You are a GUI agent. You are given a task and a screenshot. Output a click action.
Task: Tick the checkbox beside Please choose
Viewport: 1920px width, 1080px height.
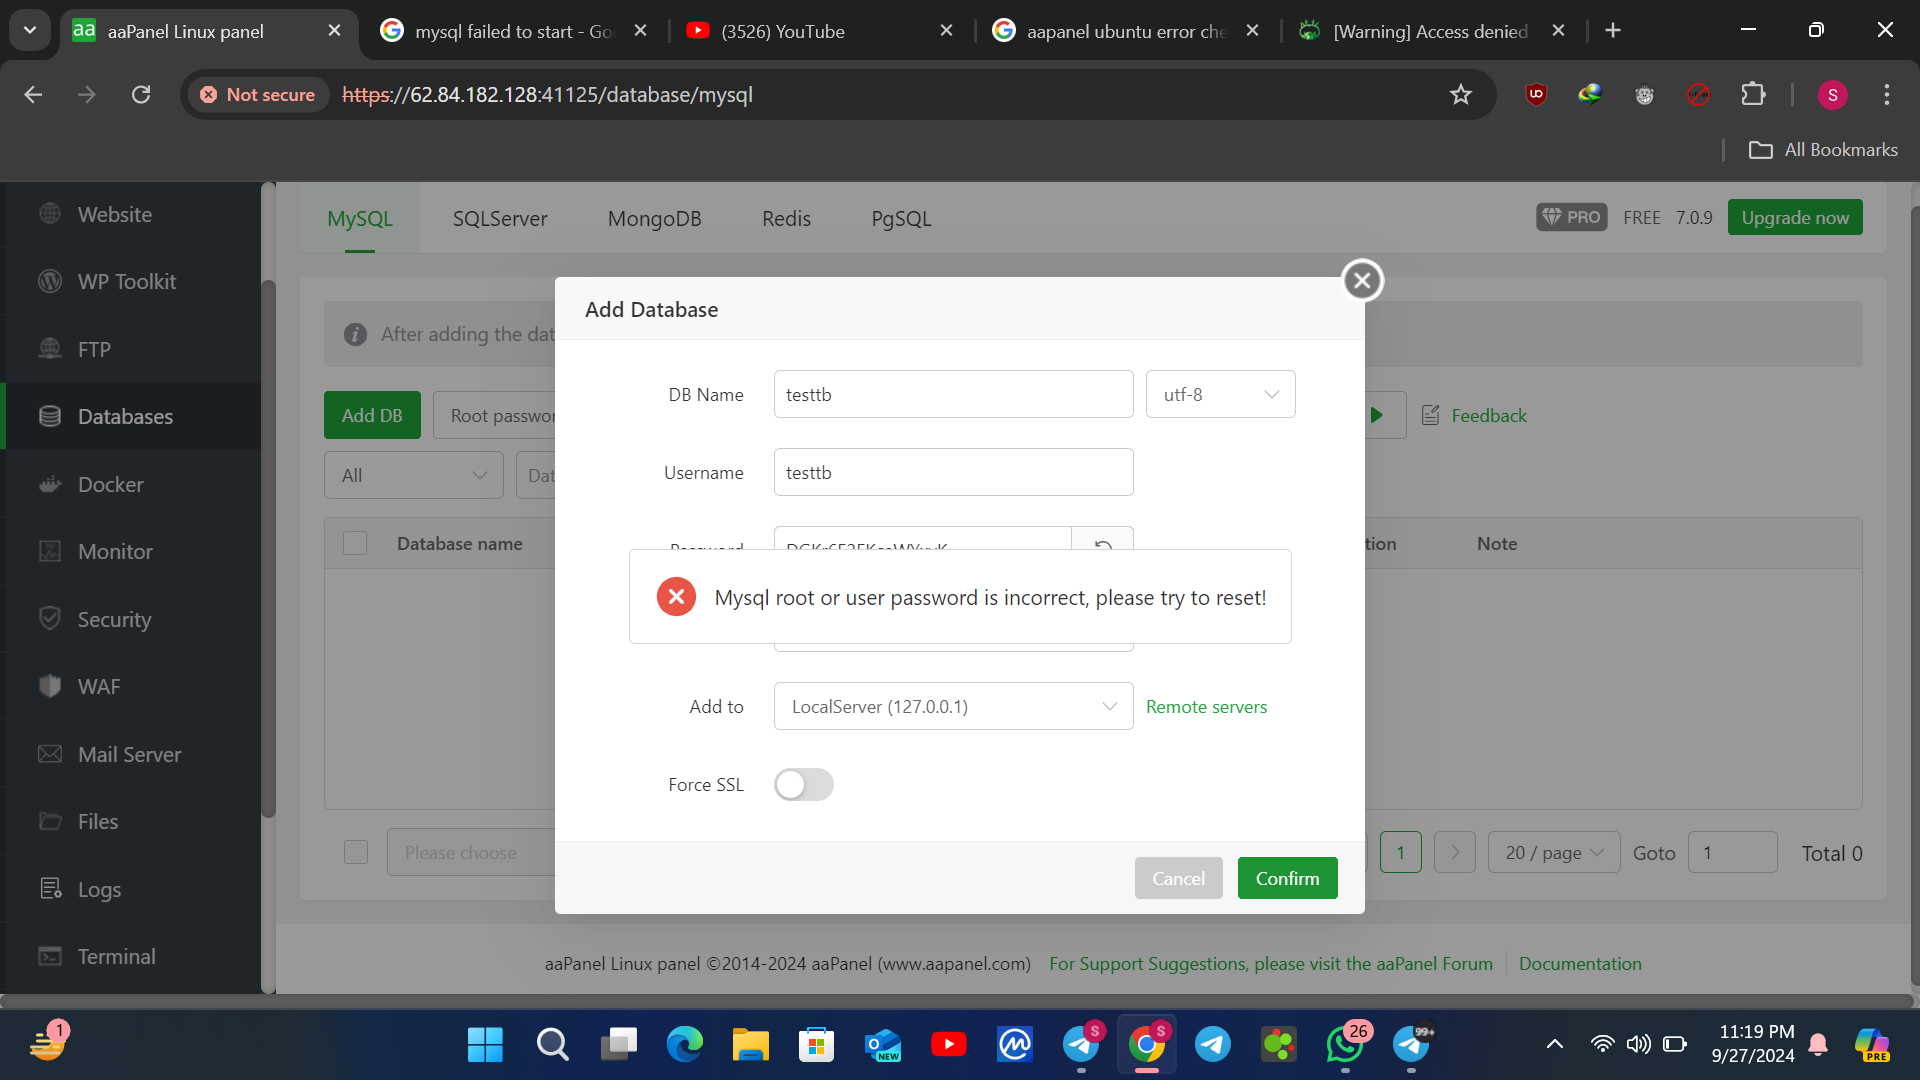(x=356, y=853)
